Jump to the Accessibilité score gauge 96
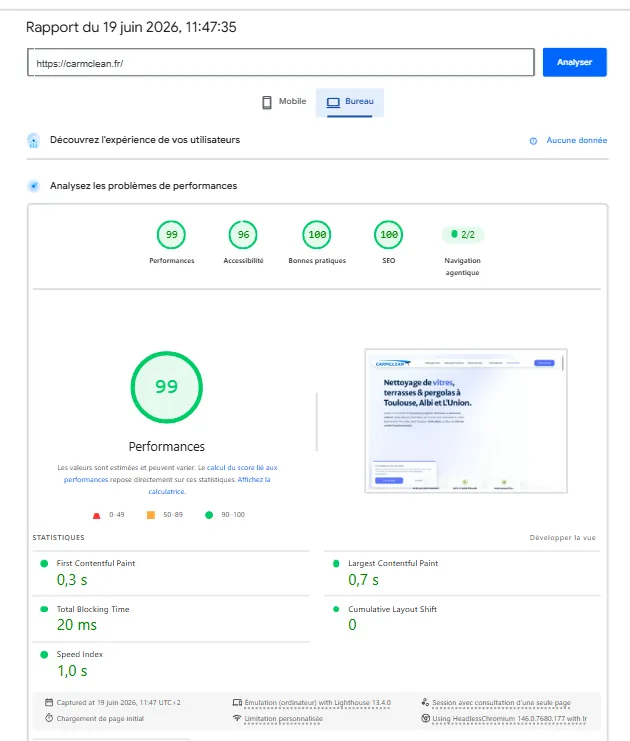 [x=243, y=234]
